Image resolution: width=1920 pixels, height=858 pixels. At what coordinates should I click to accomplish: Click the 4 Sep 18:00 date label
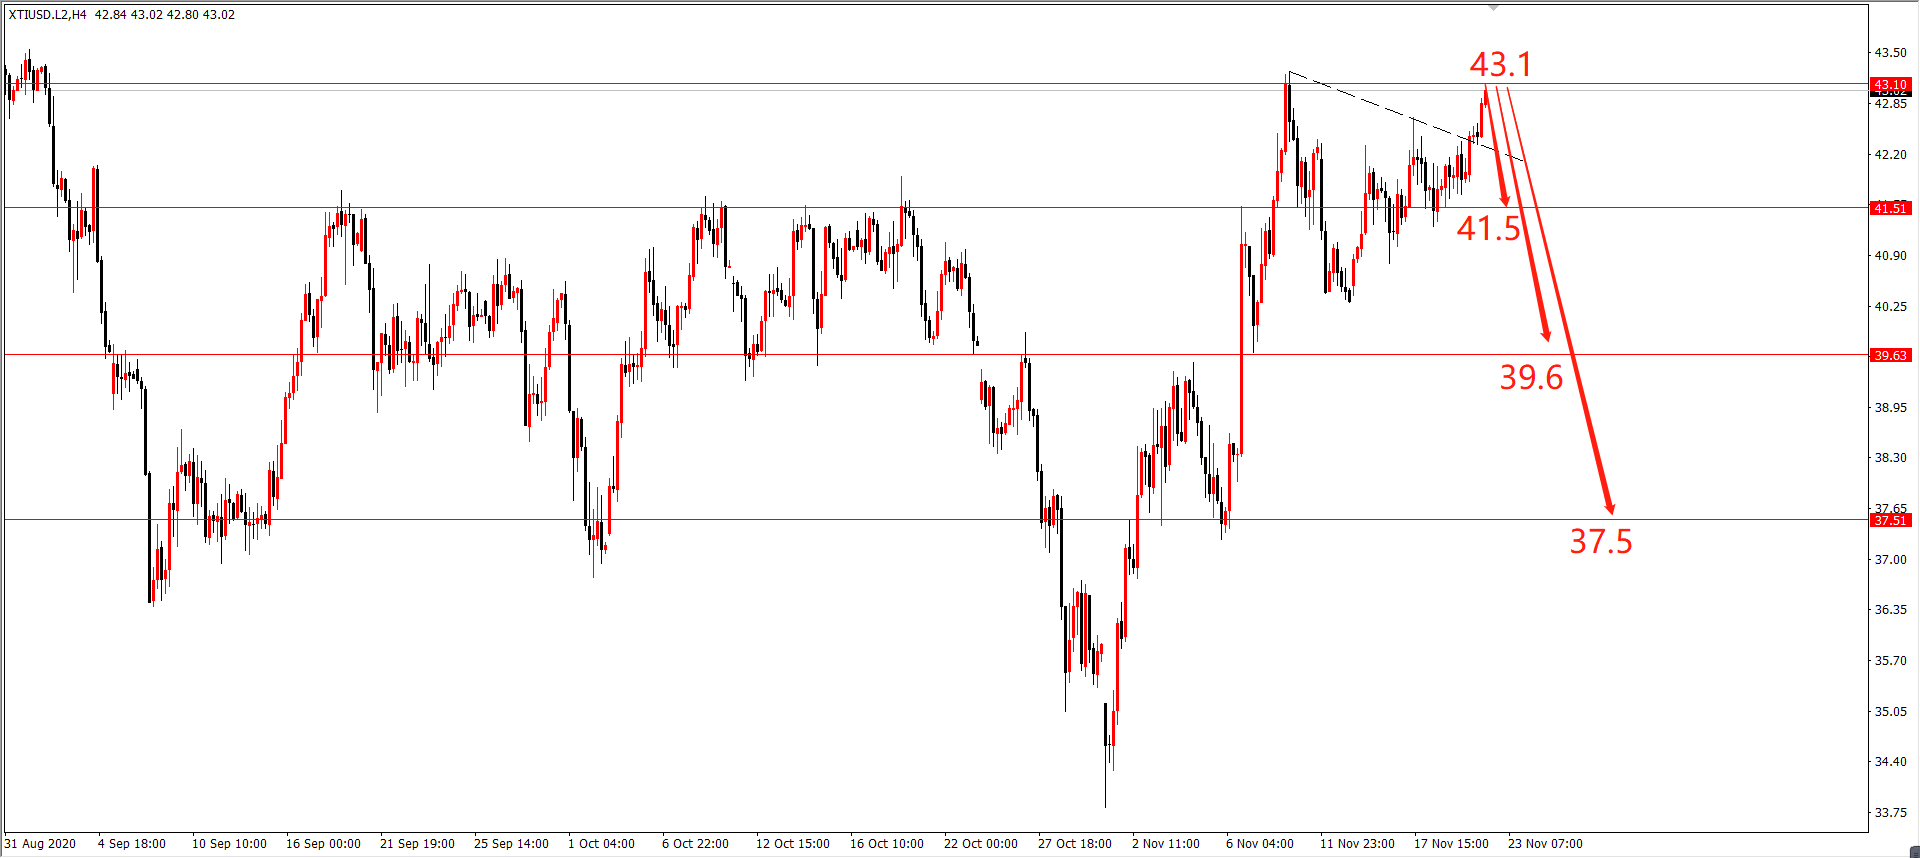(x=132, y=844)
